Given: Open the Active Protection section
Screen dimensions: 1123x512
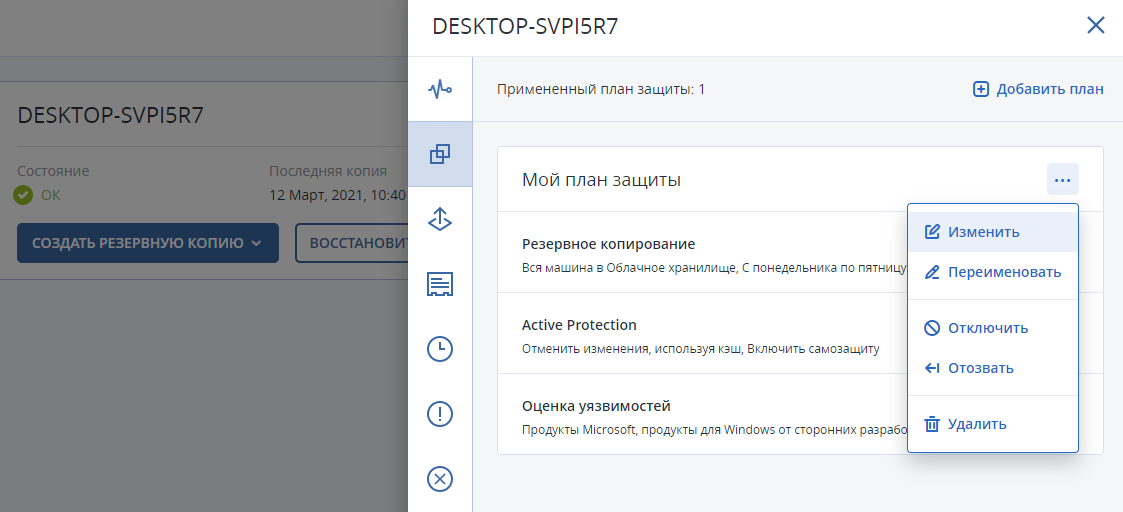Looking at the screenshot, I should pyautogui.click(x=702, y=333).
